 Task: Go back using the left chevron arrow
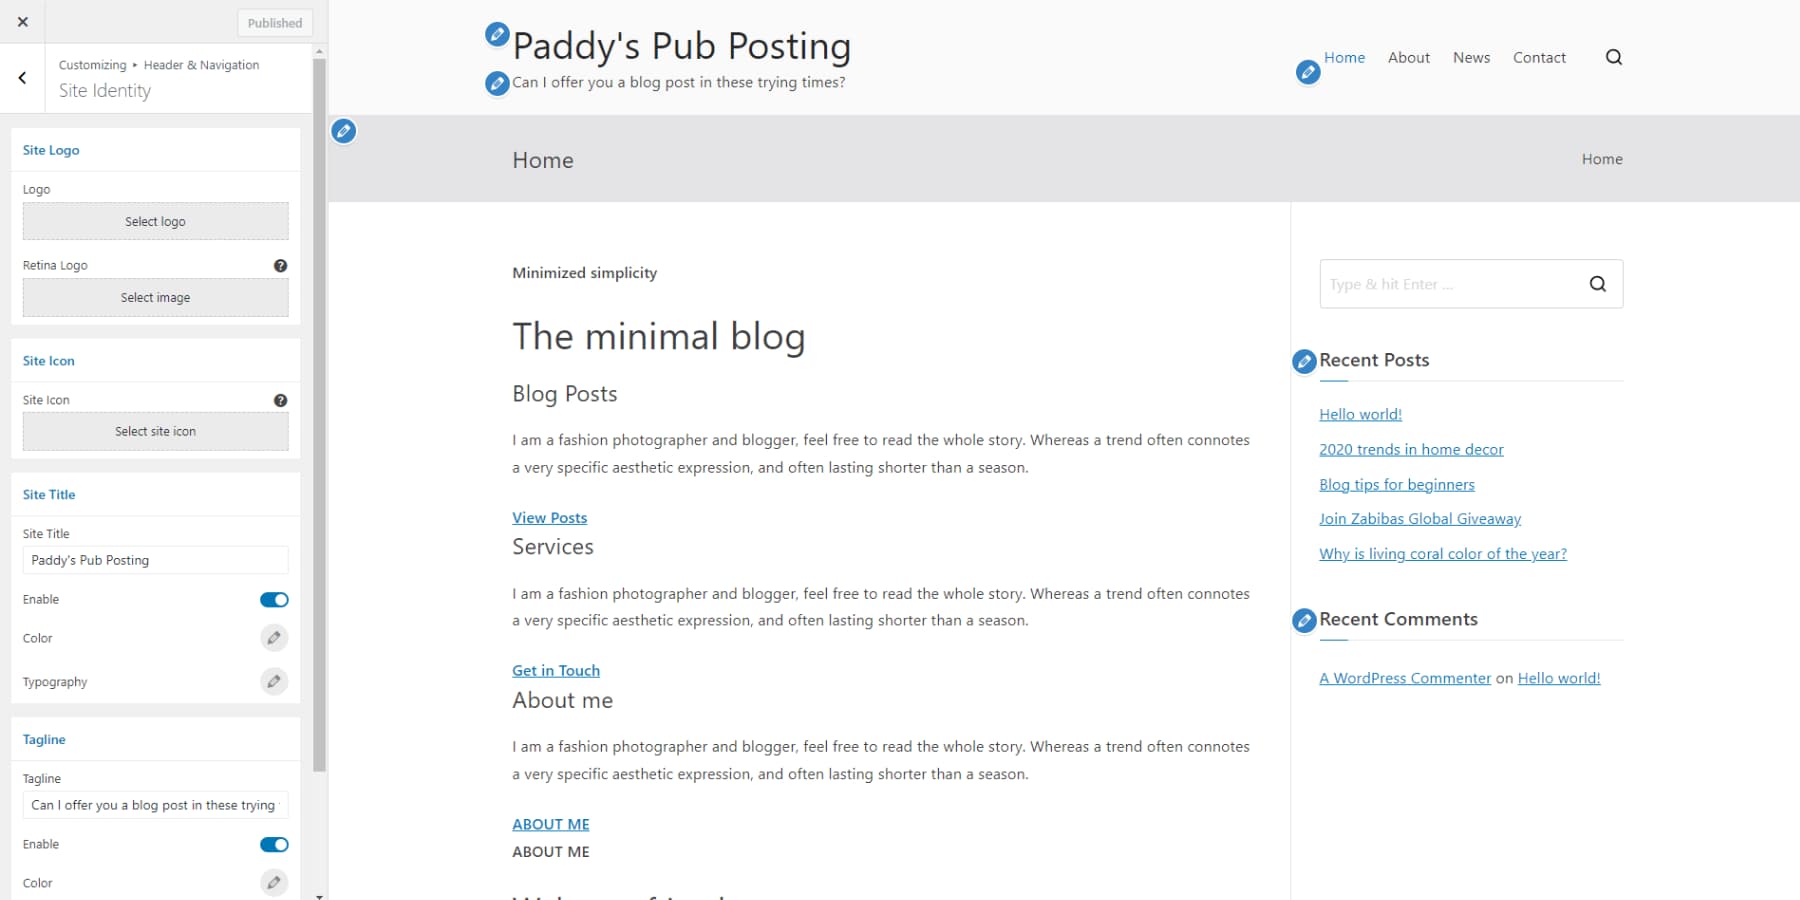click(22, 78)
